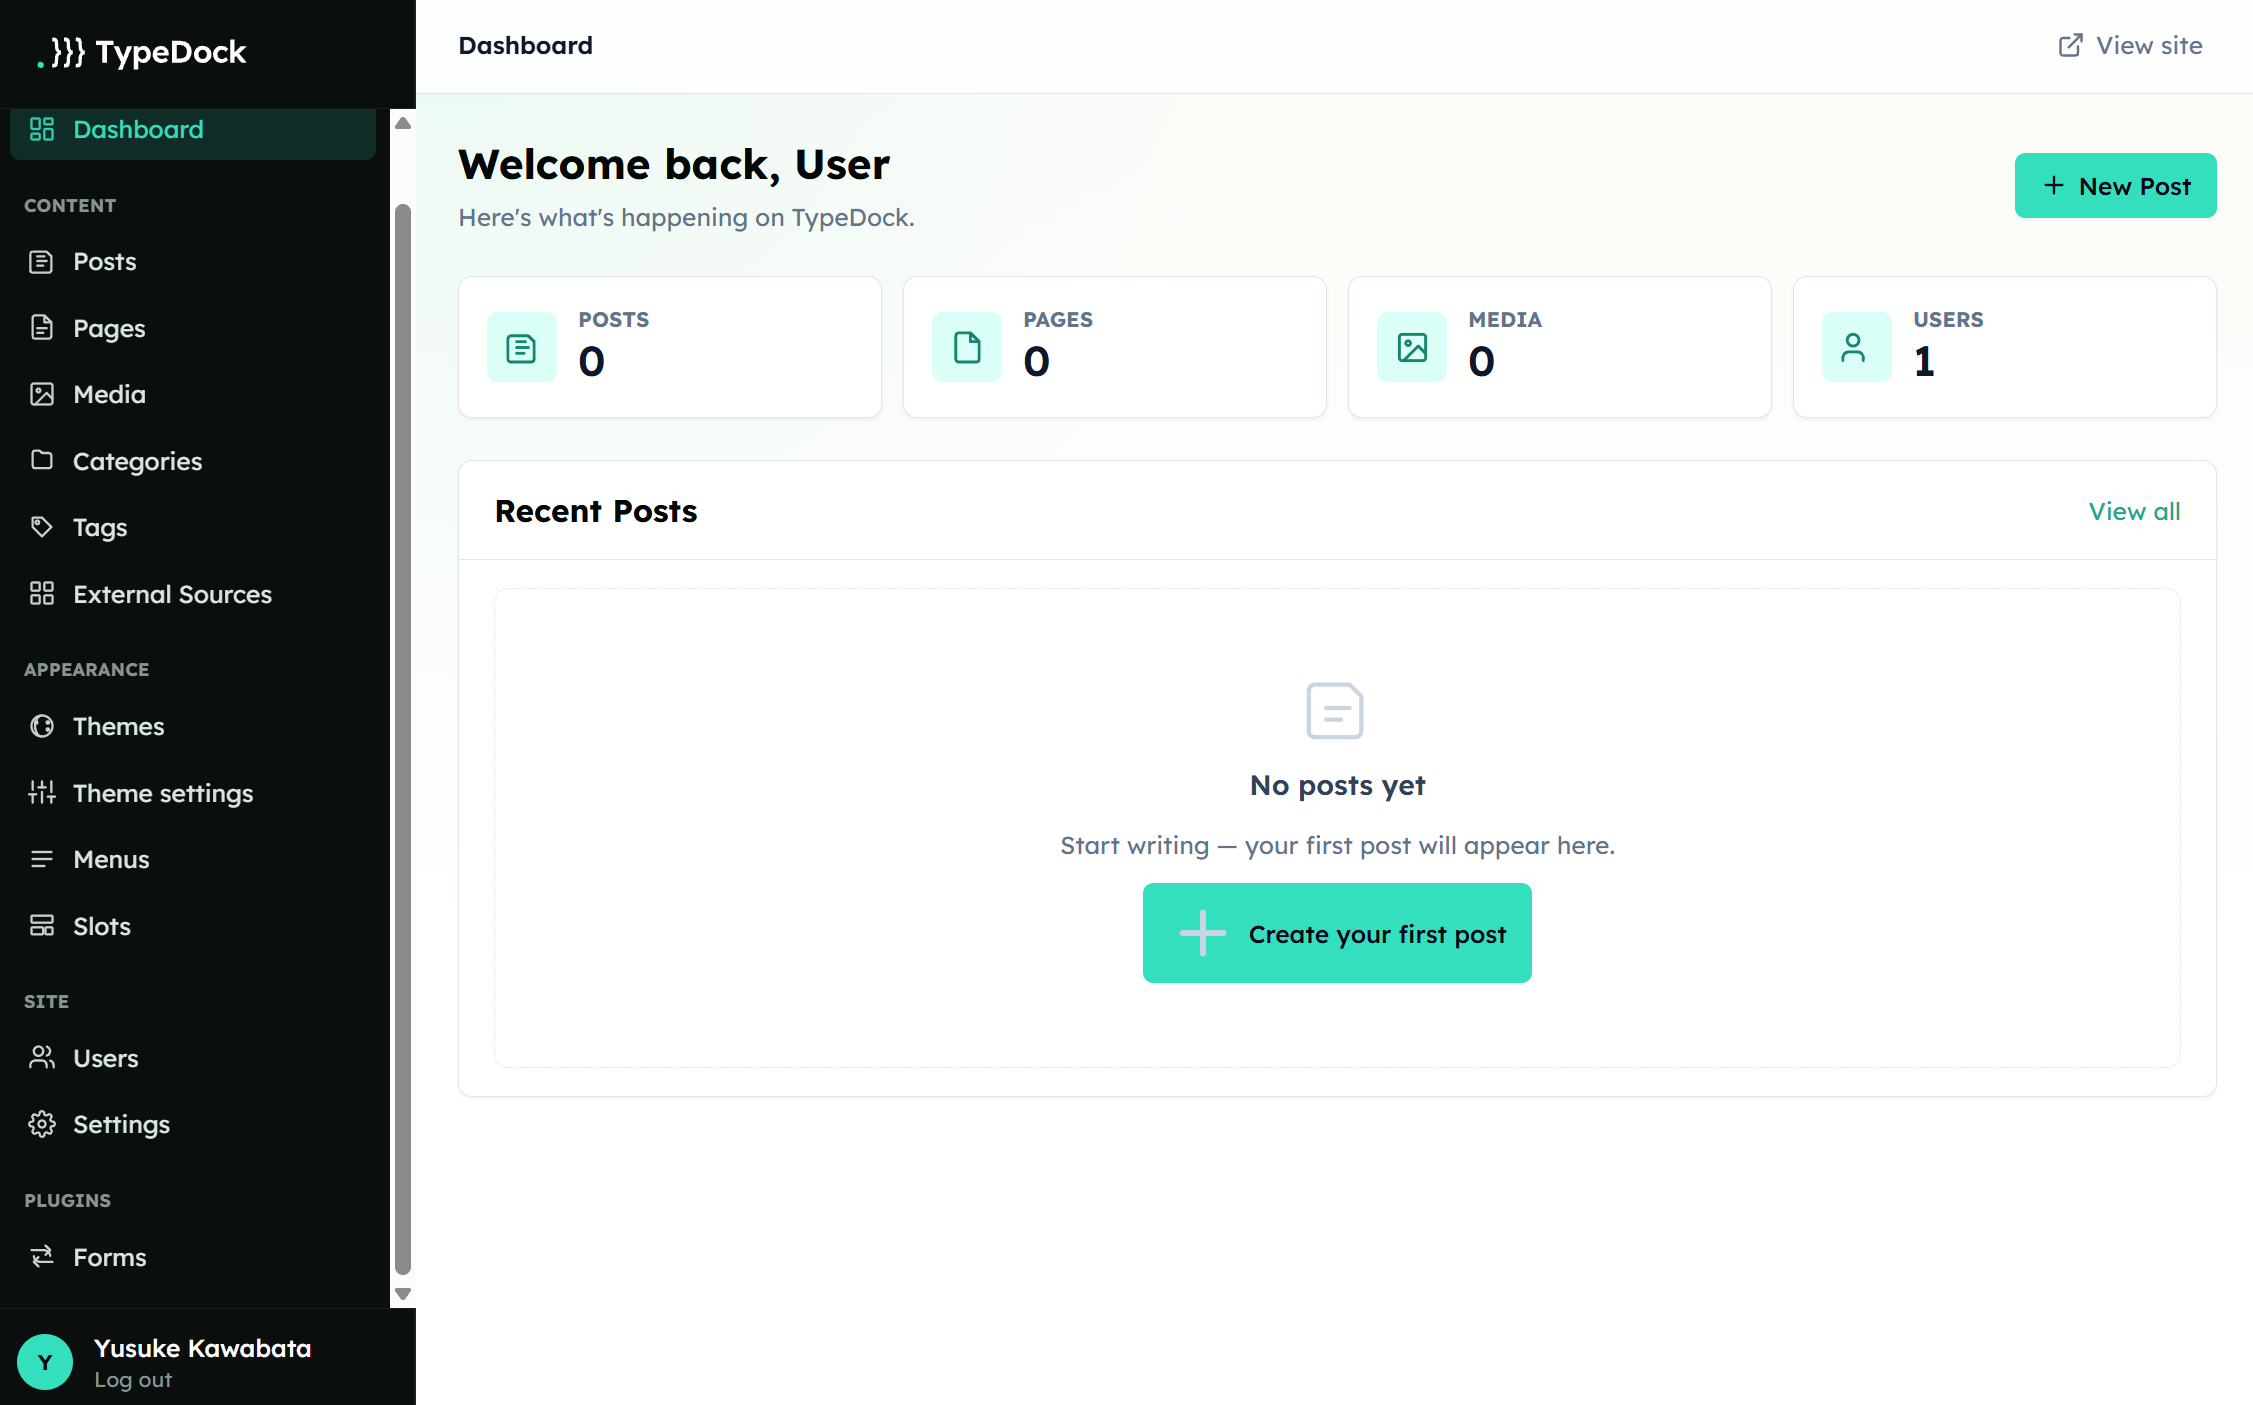Image resolution: width=2253 pixels, height=1405 pixels.
Task: Click the POSTS stat card label
Action: [x=614, y=320]
